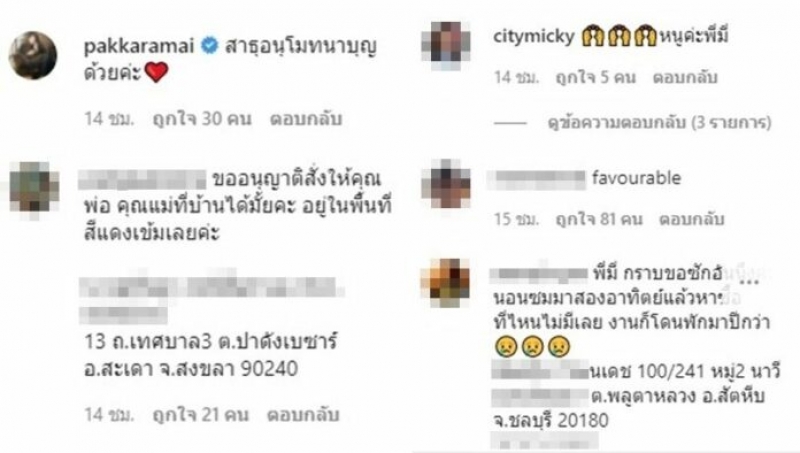
Task: Click the pakkaramai username link
Action: (139, 46)
